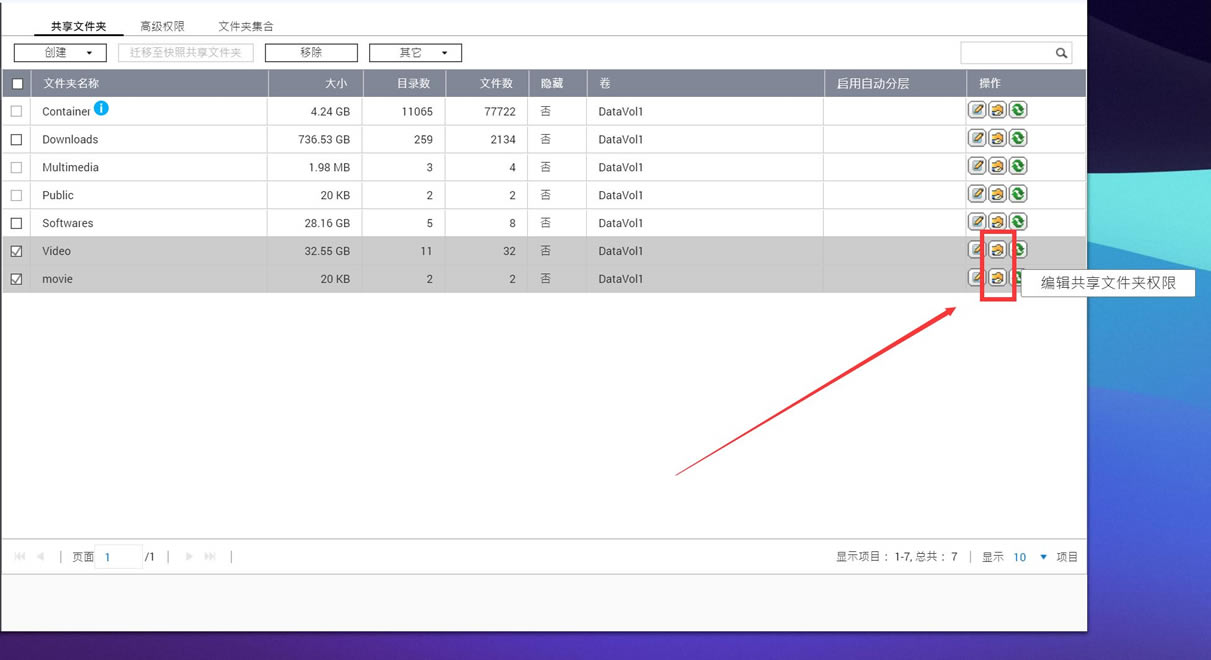1211x660 pixels.
Task: Edit properties of the Downloads folder
Action: tap(977, 138)
